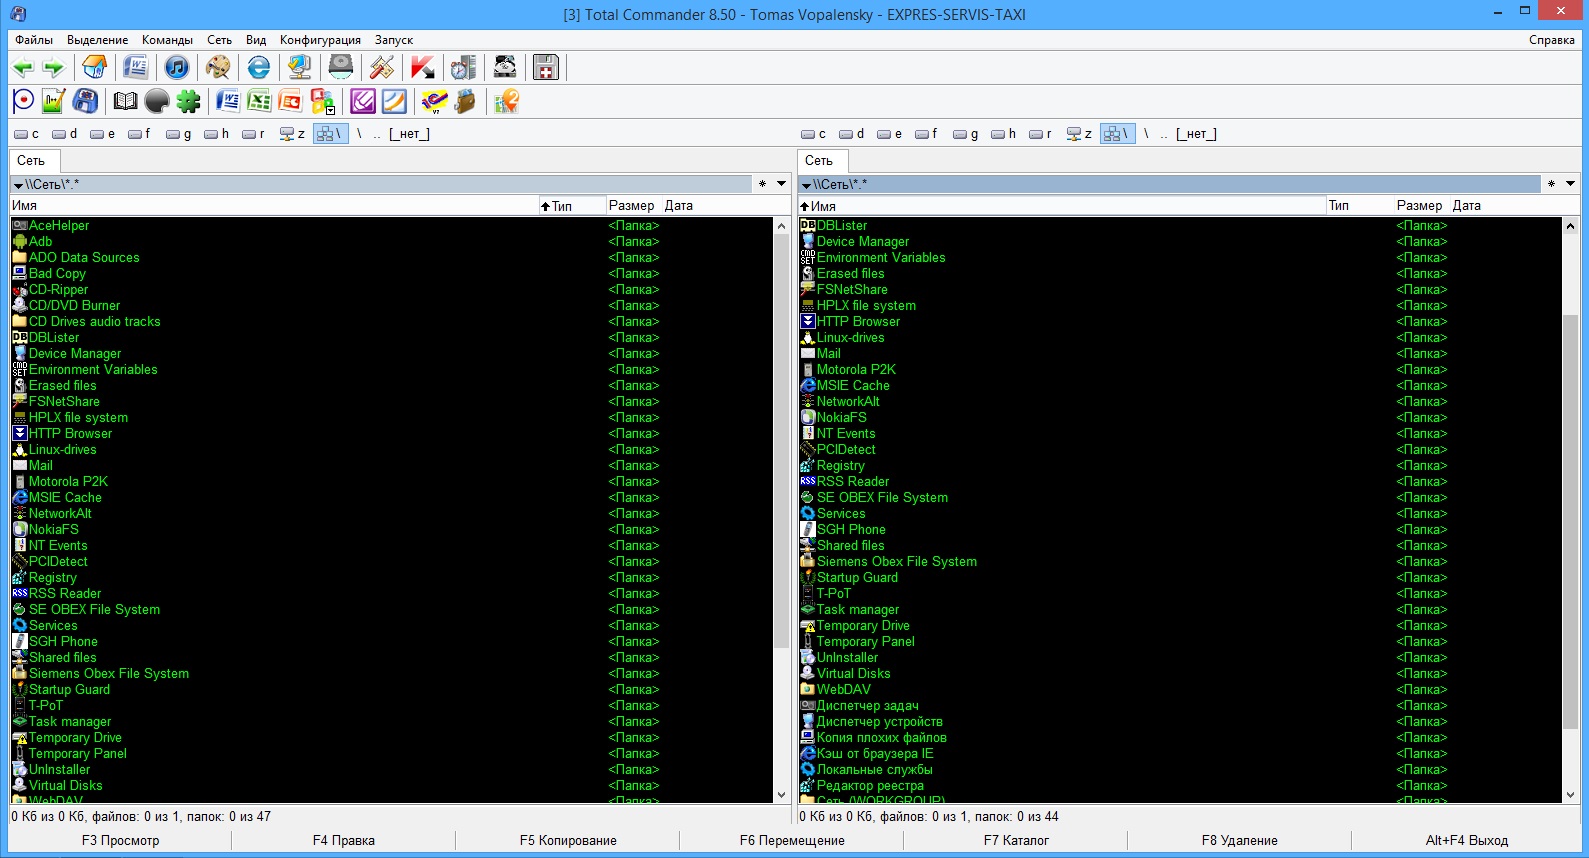Image resolution: width=1589 pixels, height=858 pixels.
Task: Open the Справка menu
Action: (1552, 40)
